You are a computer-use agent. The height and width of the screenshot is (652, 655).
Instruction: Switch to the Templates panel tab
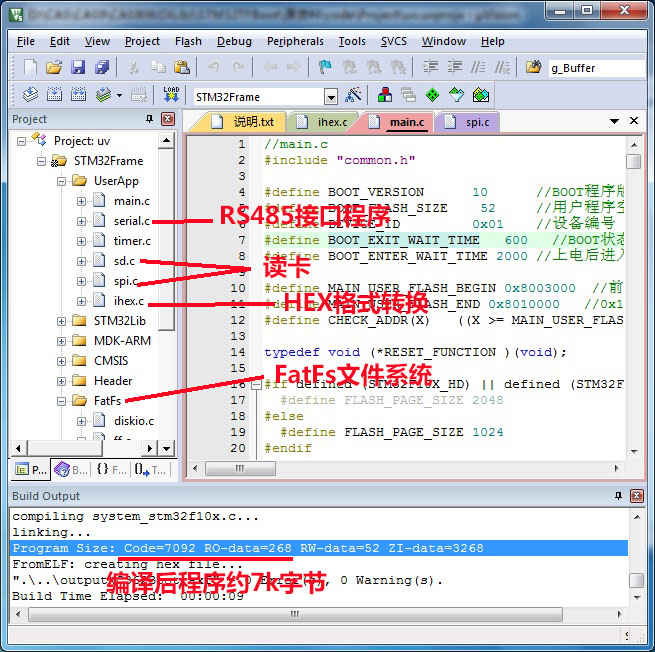click(x=150, y=470)
